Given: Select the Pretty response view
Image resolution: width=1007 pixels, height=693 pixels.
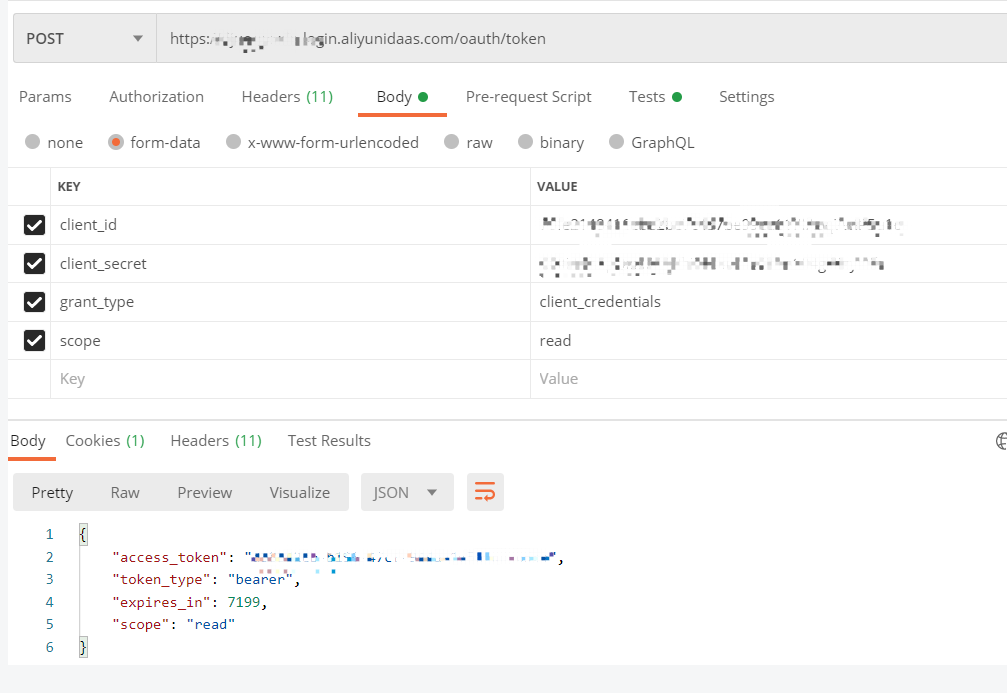Looking at the screenshot, I should tap(52, 493).
